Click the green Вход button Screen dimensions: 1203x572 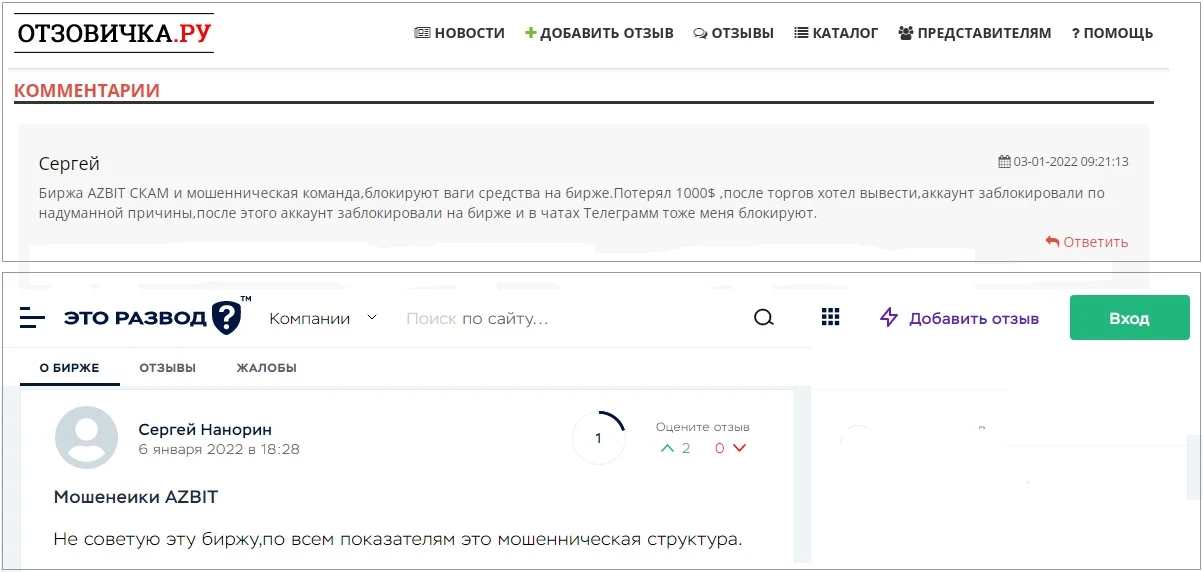[1129, 318]
